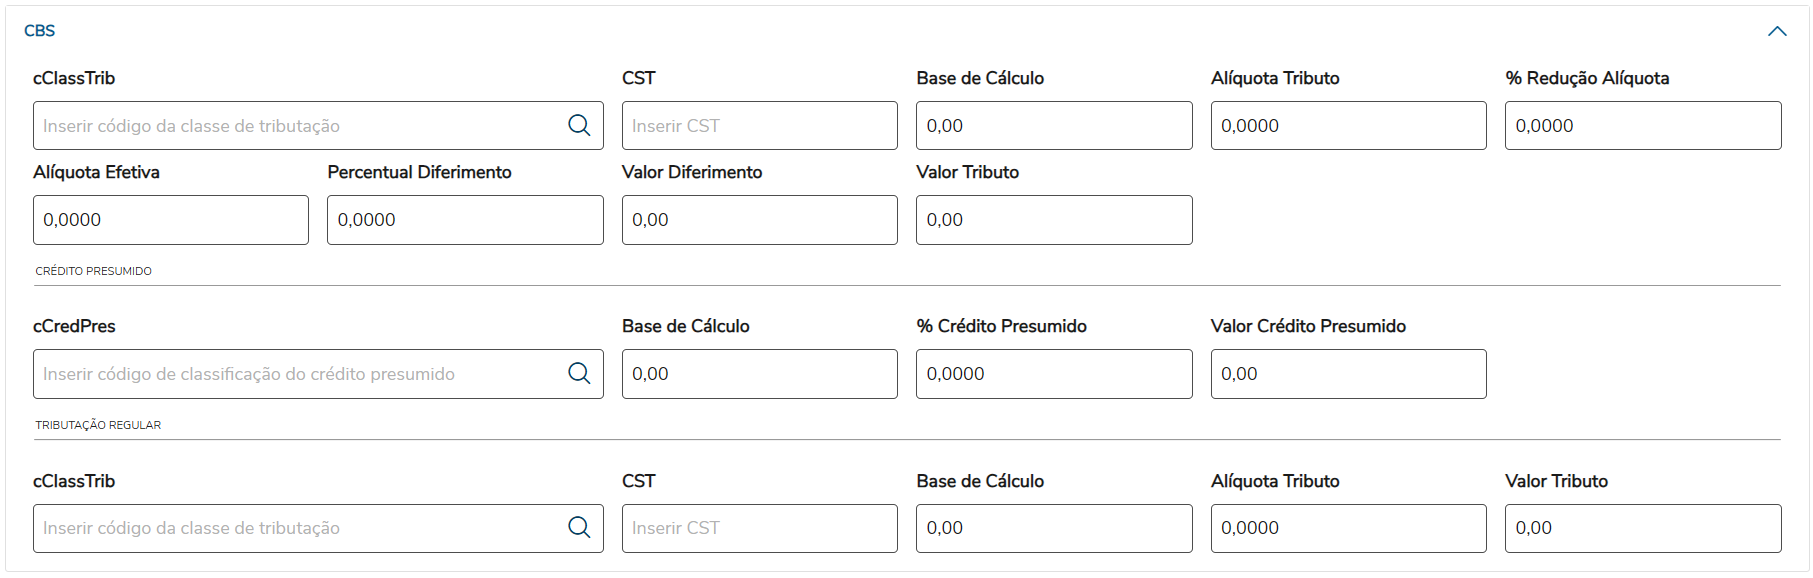Viewport: 1813px width, 578px height.
Task: Click the top Valor Tributo field
Action: click(1053, 220)
